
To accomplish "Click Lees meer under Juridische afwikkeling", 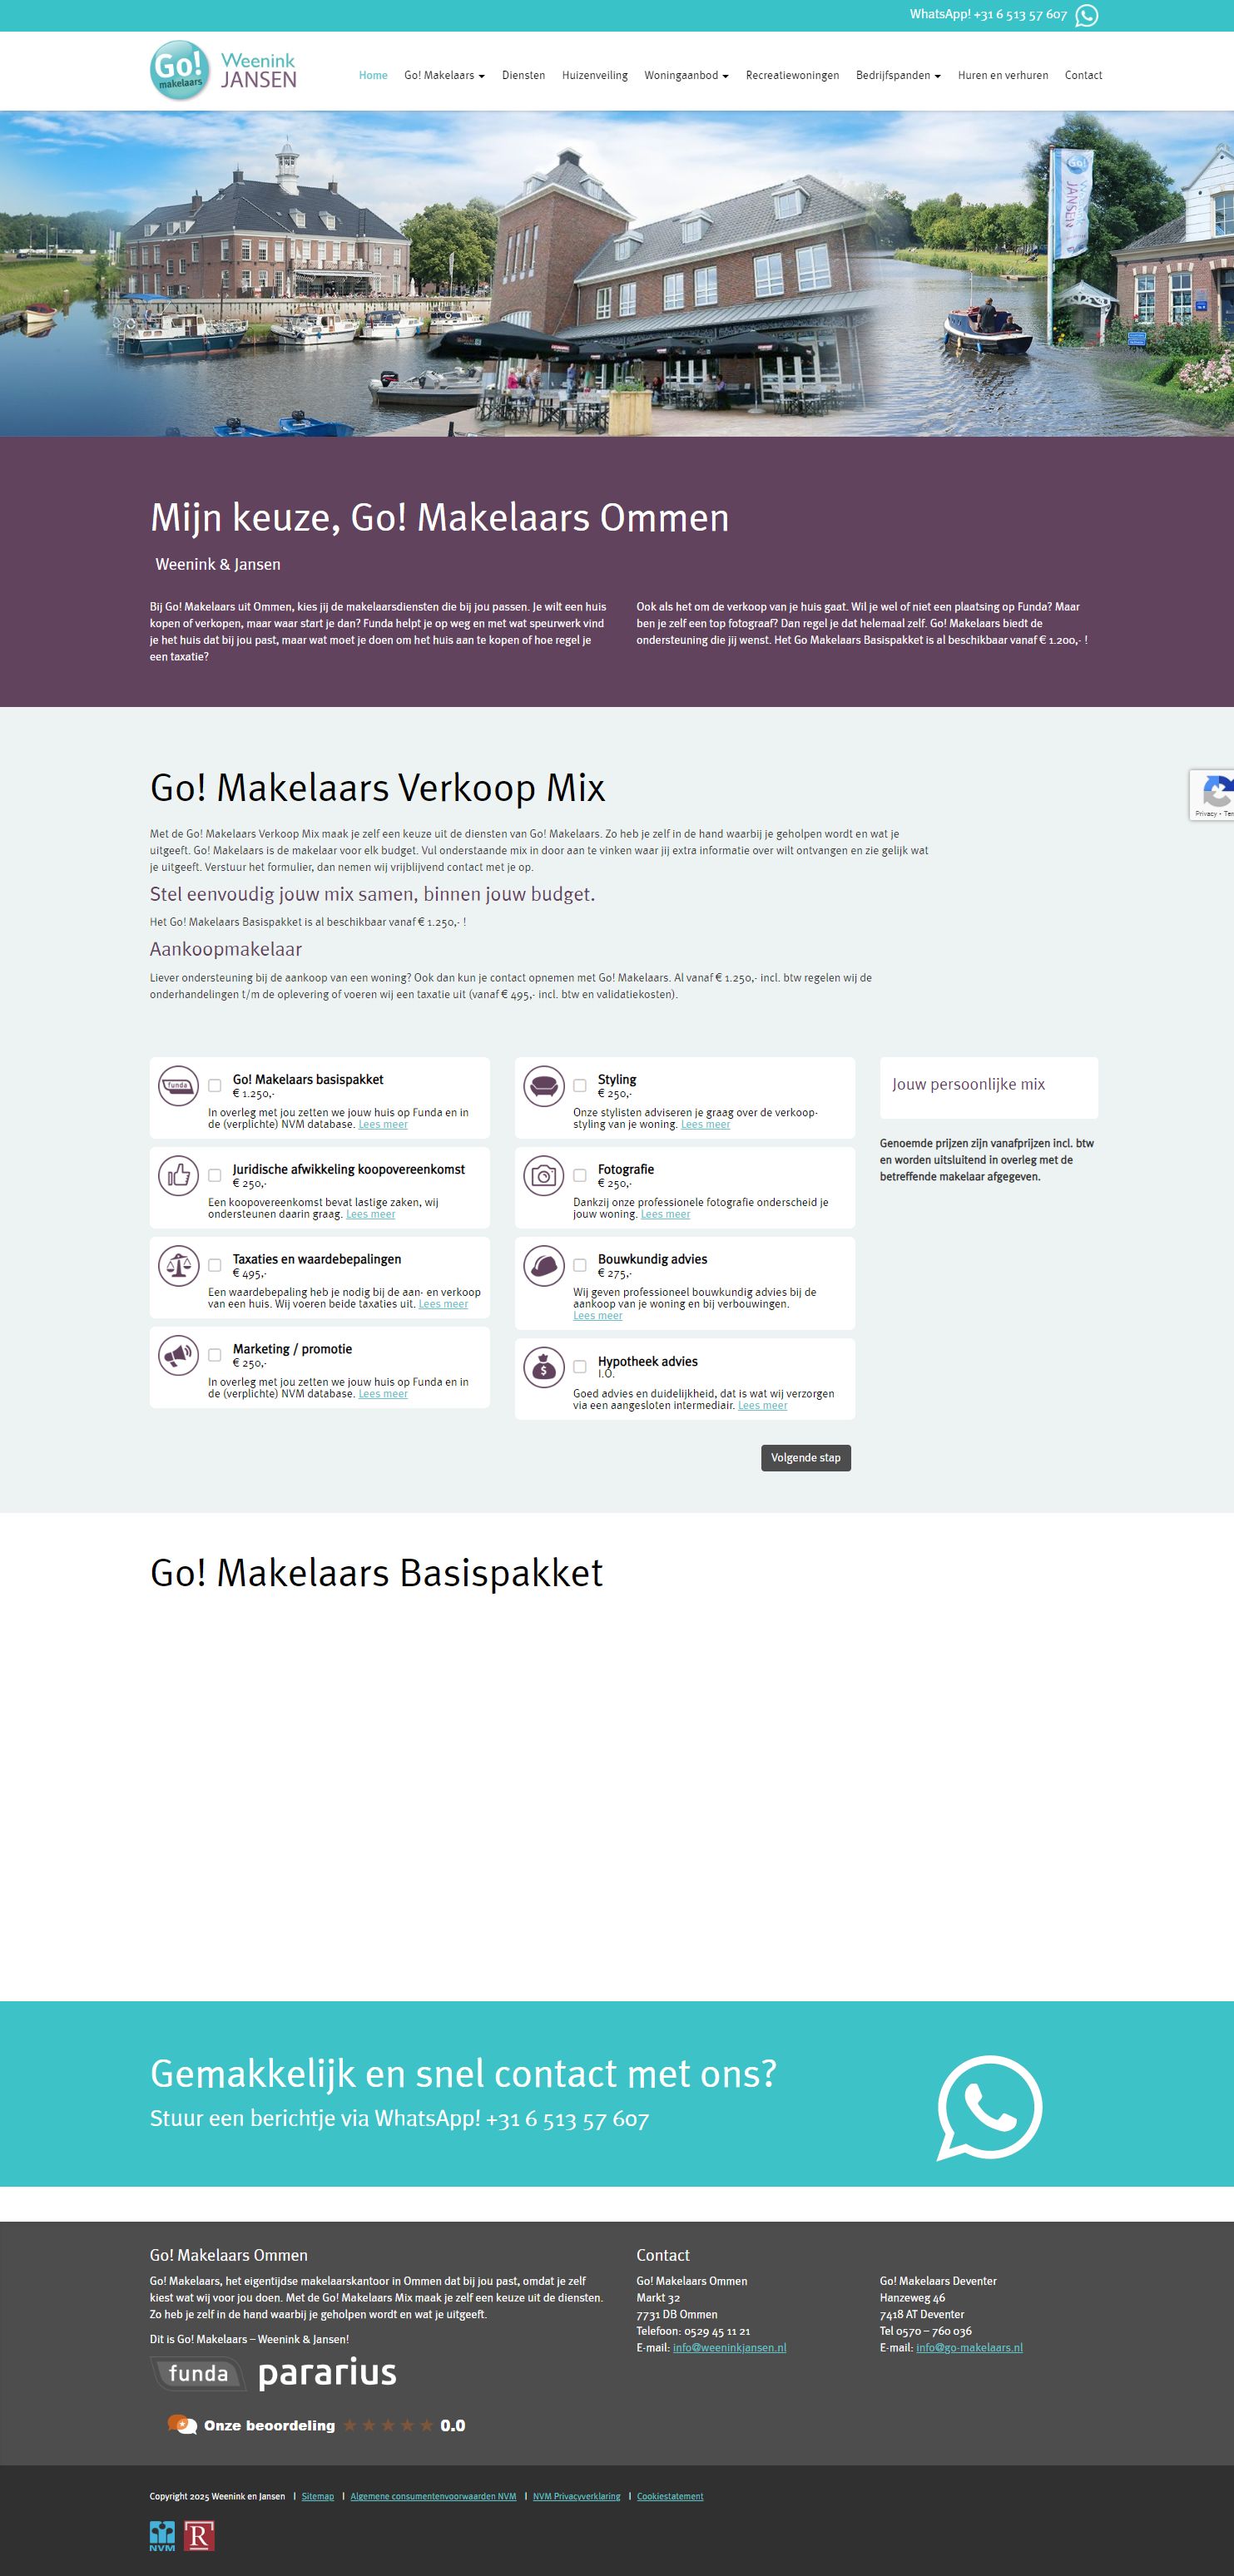I will [x=370, y=1215].
